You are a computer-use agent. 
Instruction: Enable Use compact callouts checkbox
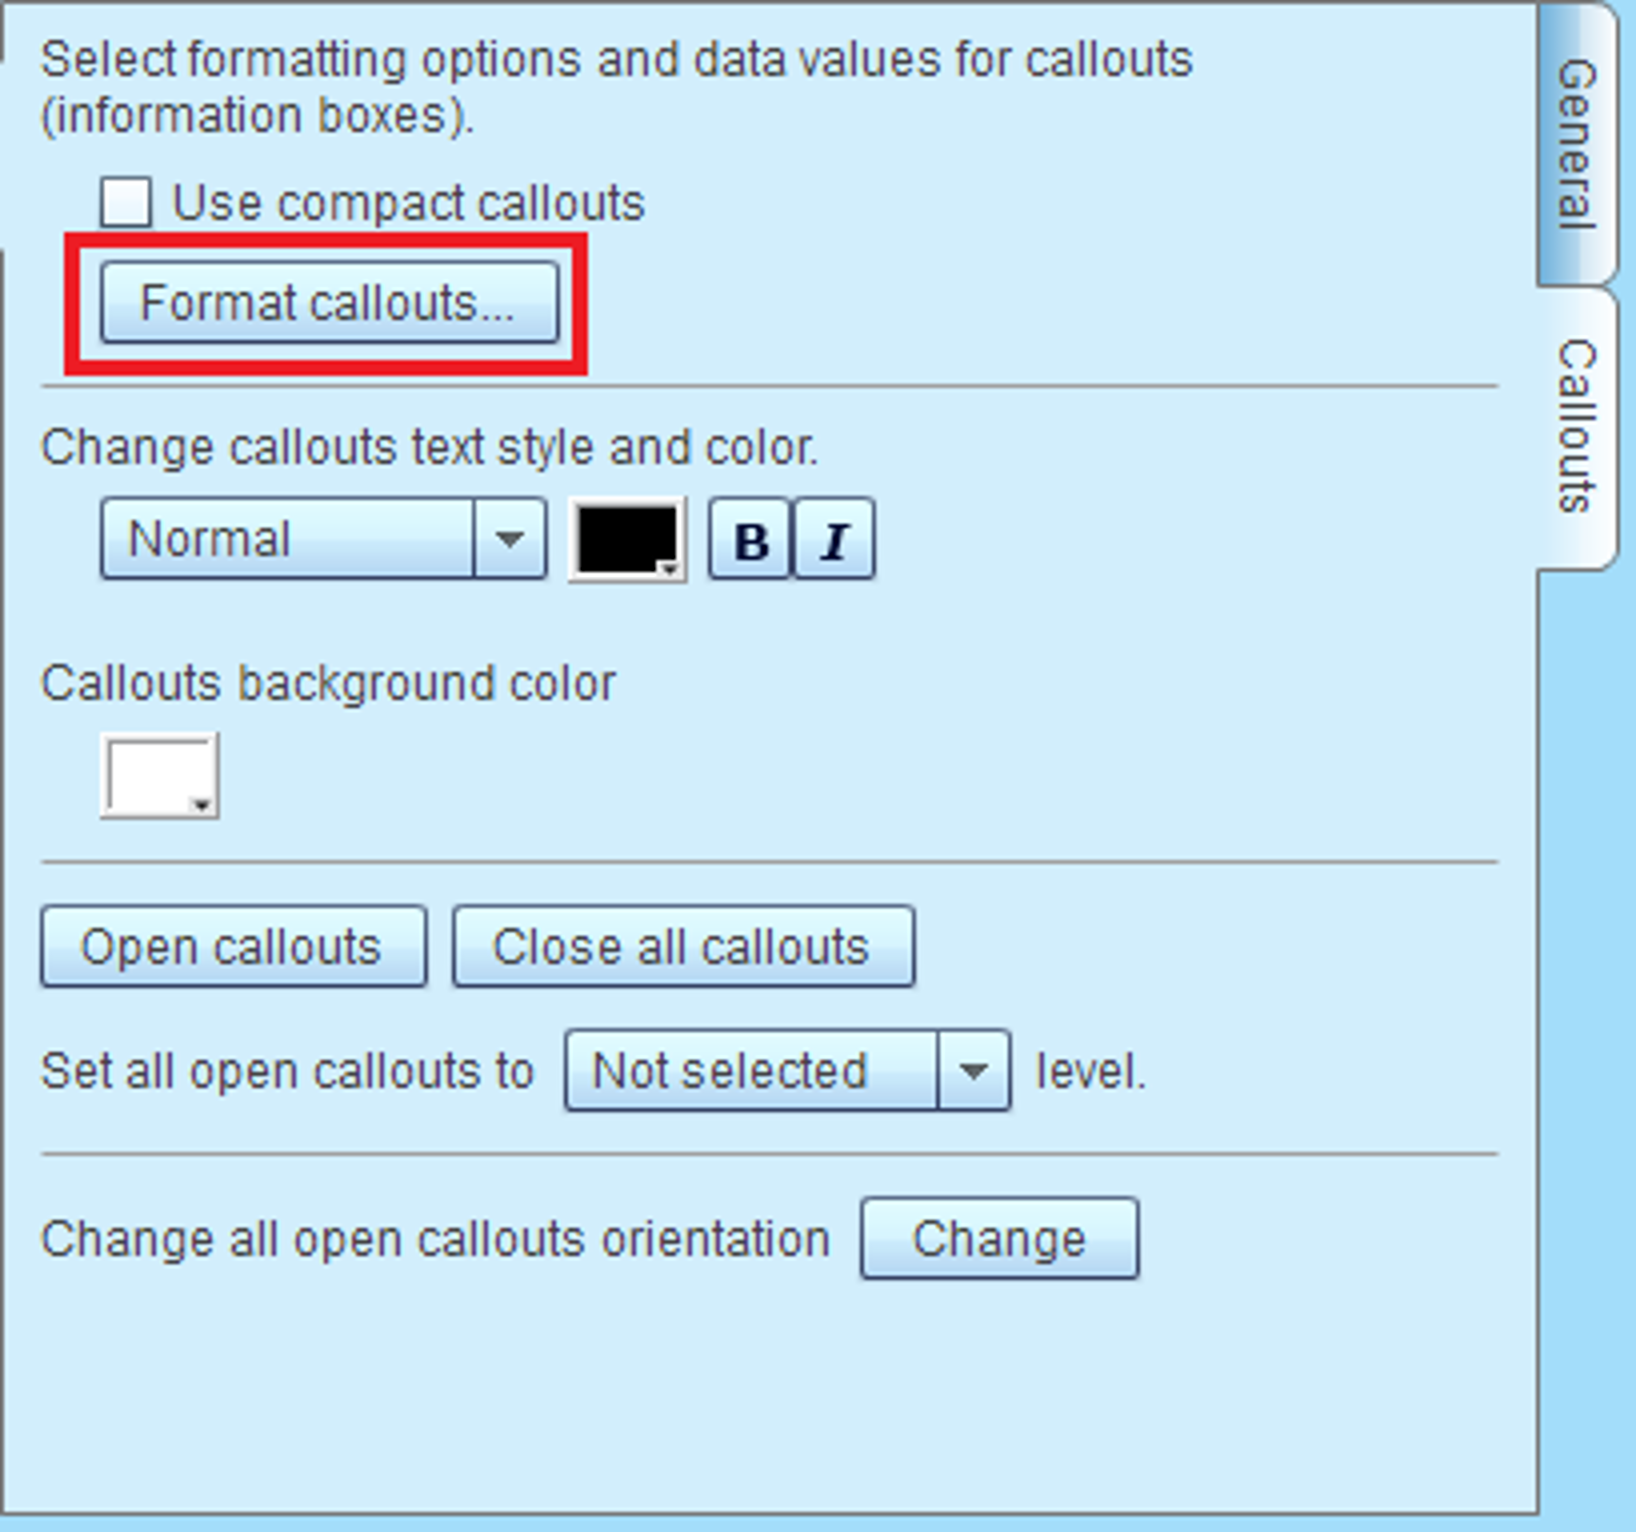pyautogui.click(x=126, y=203)
